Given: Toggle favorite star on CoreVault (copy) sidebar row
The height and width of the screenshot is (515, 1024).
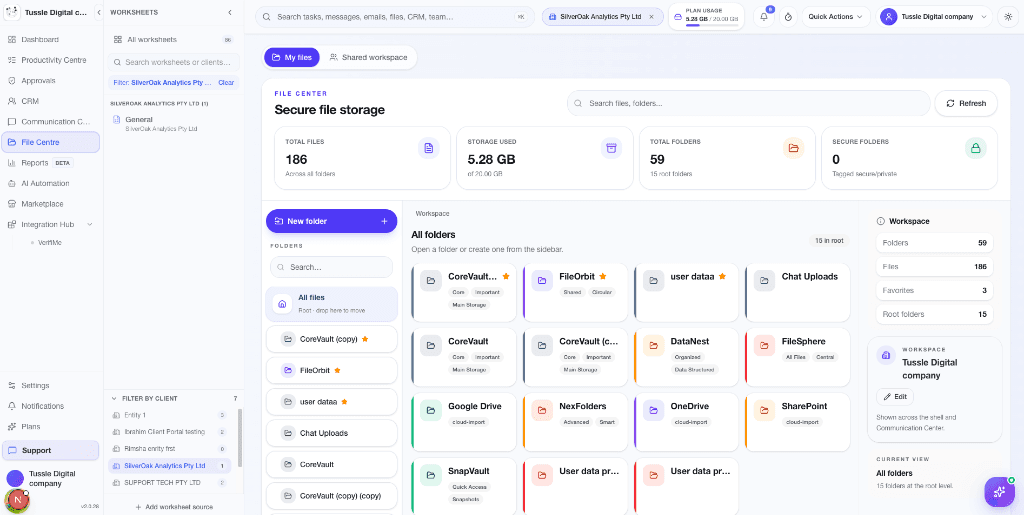Looking at the screenshot, I should (365, 339).
